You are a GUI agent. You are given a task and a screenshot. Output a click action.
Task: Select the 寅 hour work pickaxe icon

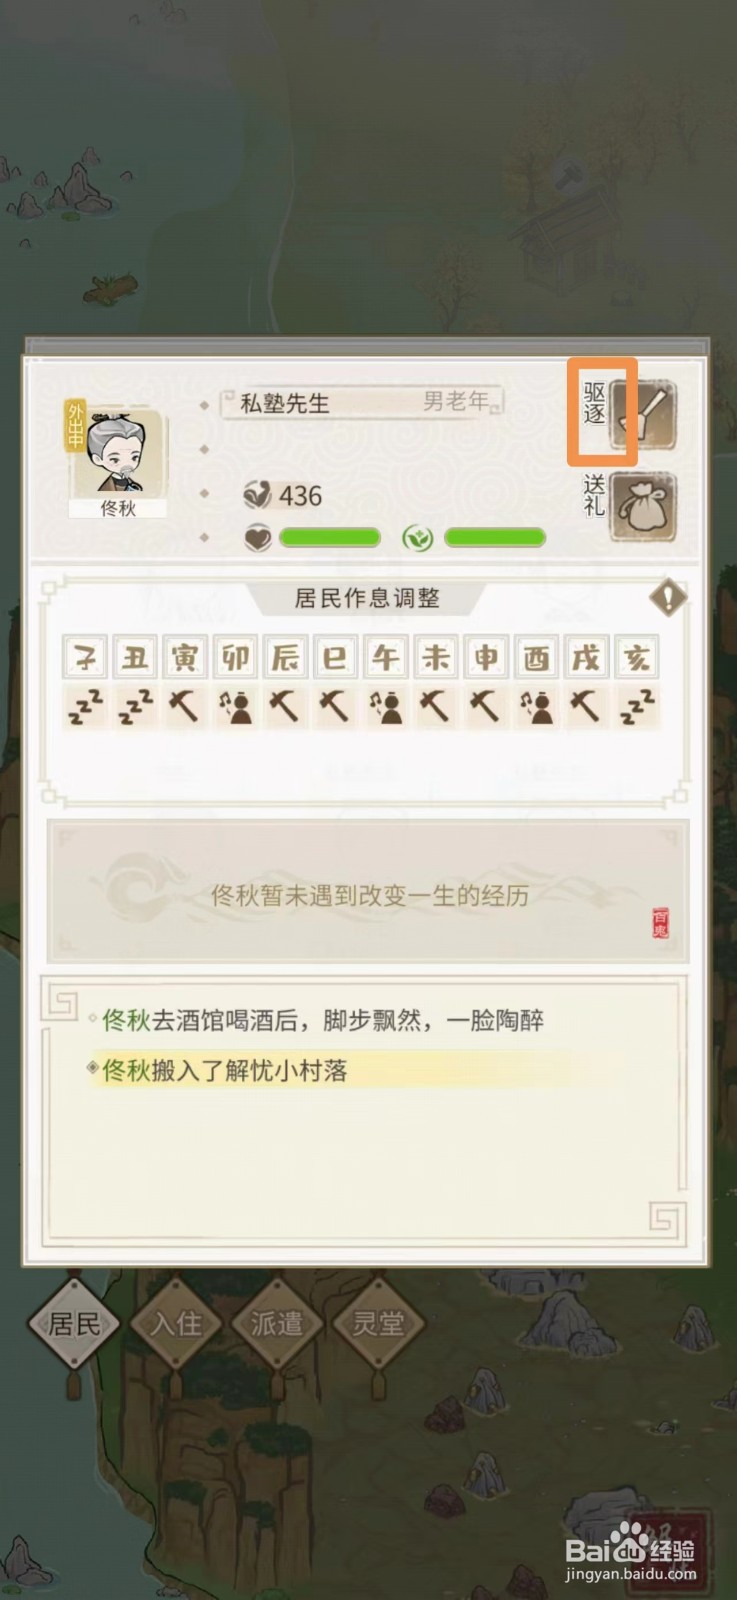pyautogui.click(x=184, y=708)
